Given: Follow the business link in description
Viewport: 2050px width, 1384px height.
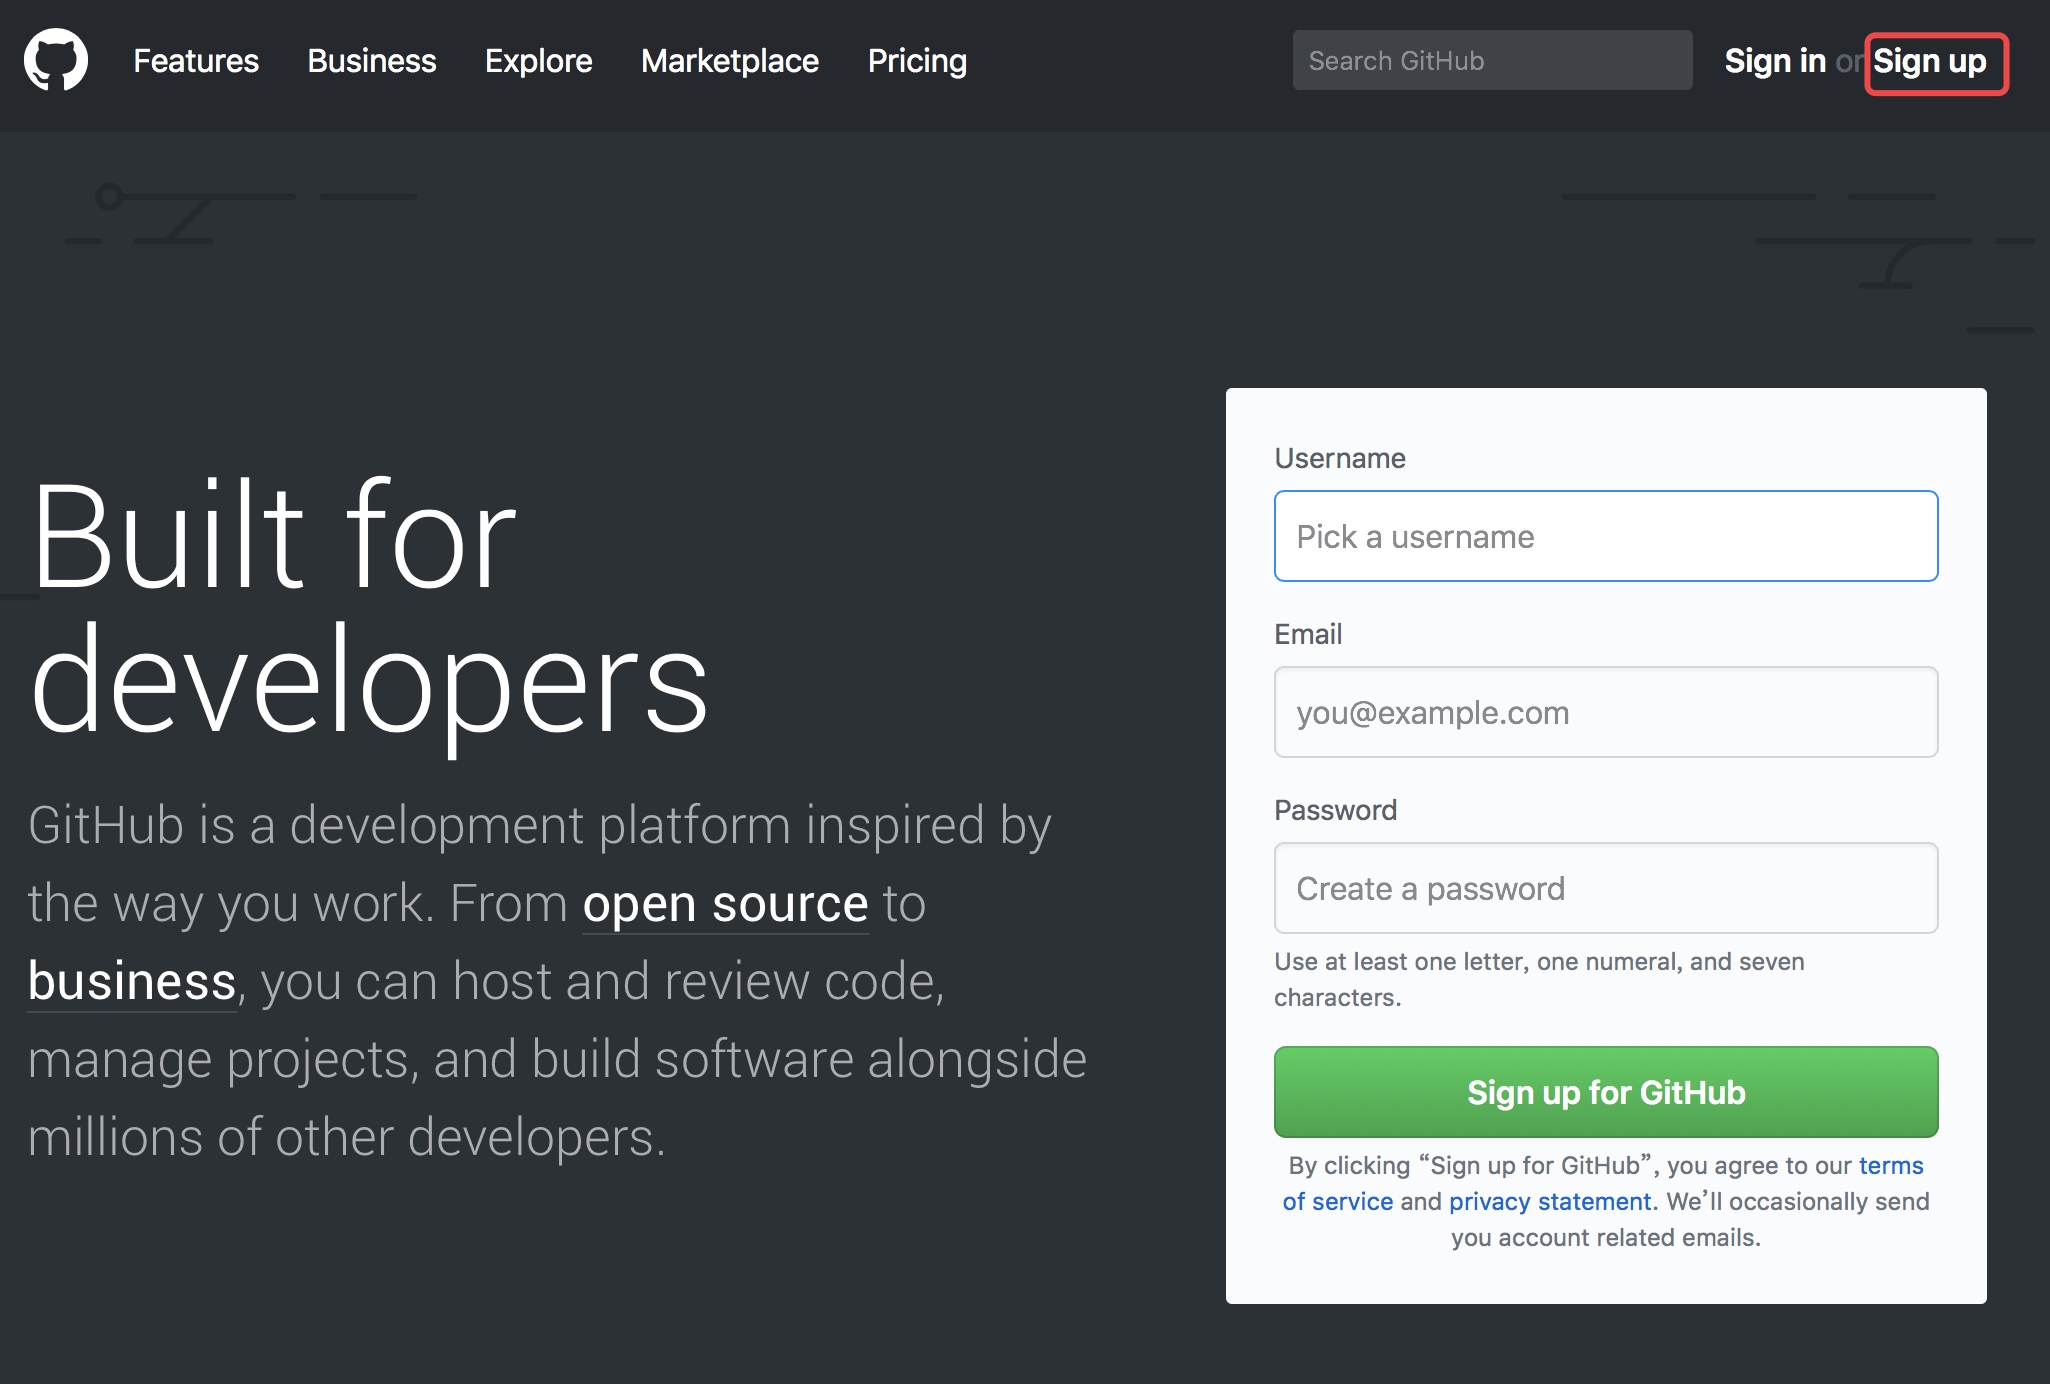Looking at the screenshot, I should [131, 982].
